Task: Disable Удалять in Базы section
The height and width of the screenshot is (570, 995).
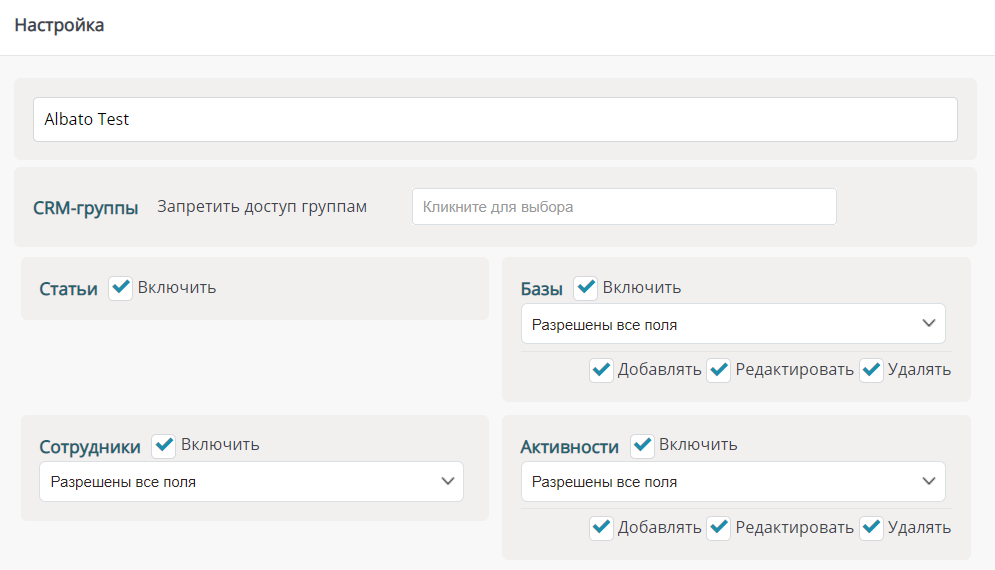Action: point(871,370)
